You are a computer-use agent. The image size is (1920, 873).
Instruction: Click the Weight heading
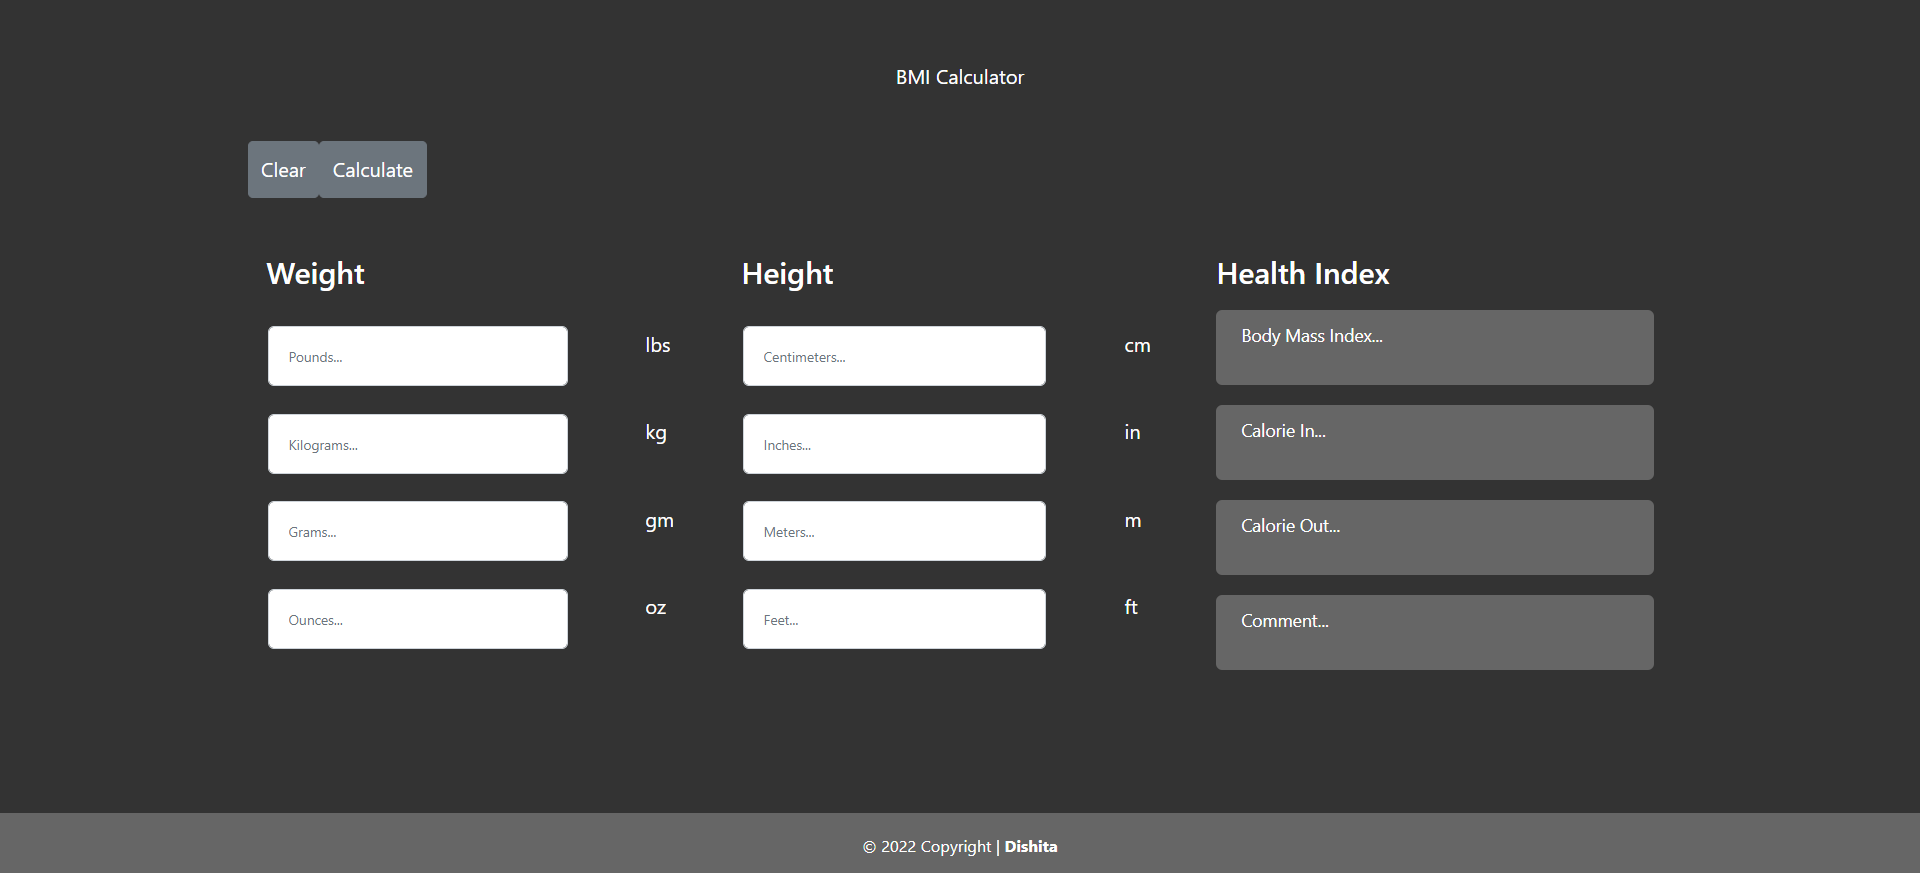316,274
